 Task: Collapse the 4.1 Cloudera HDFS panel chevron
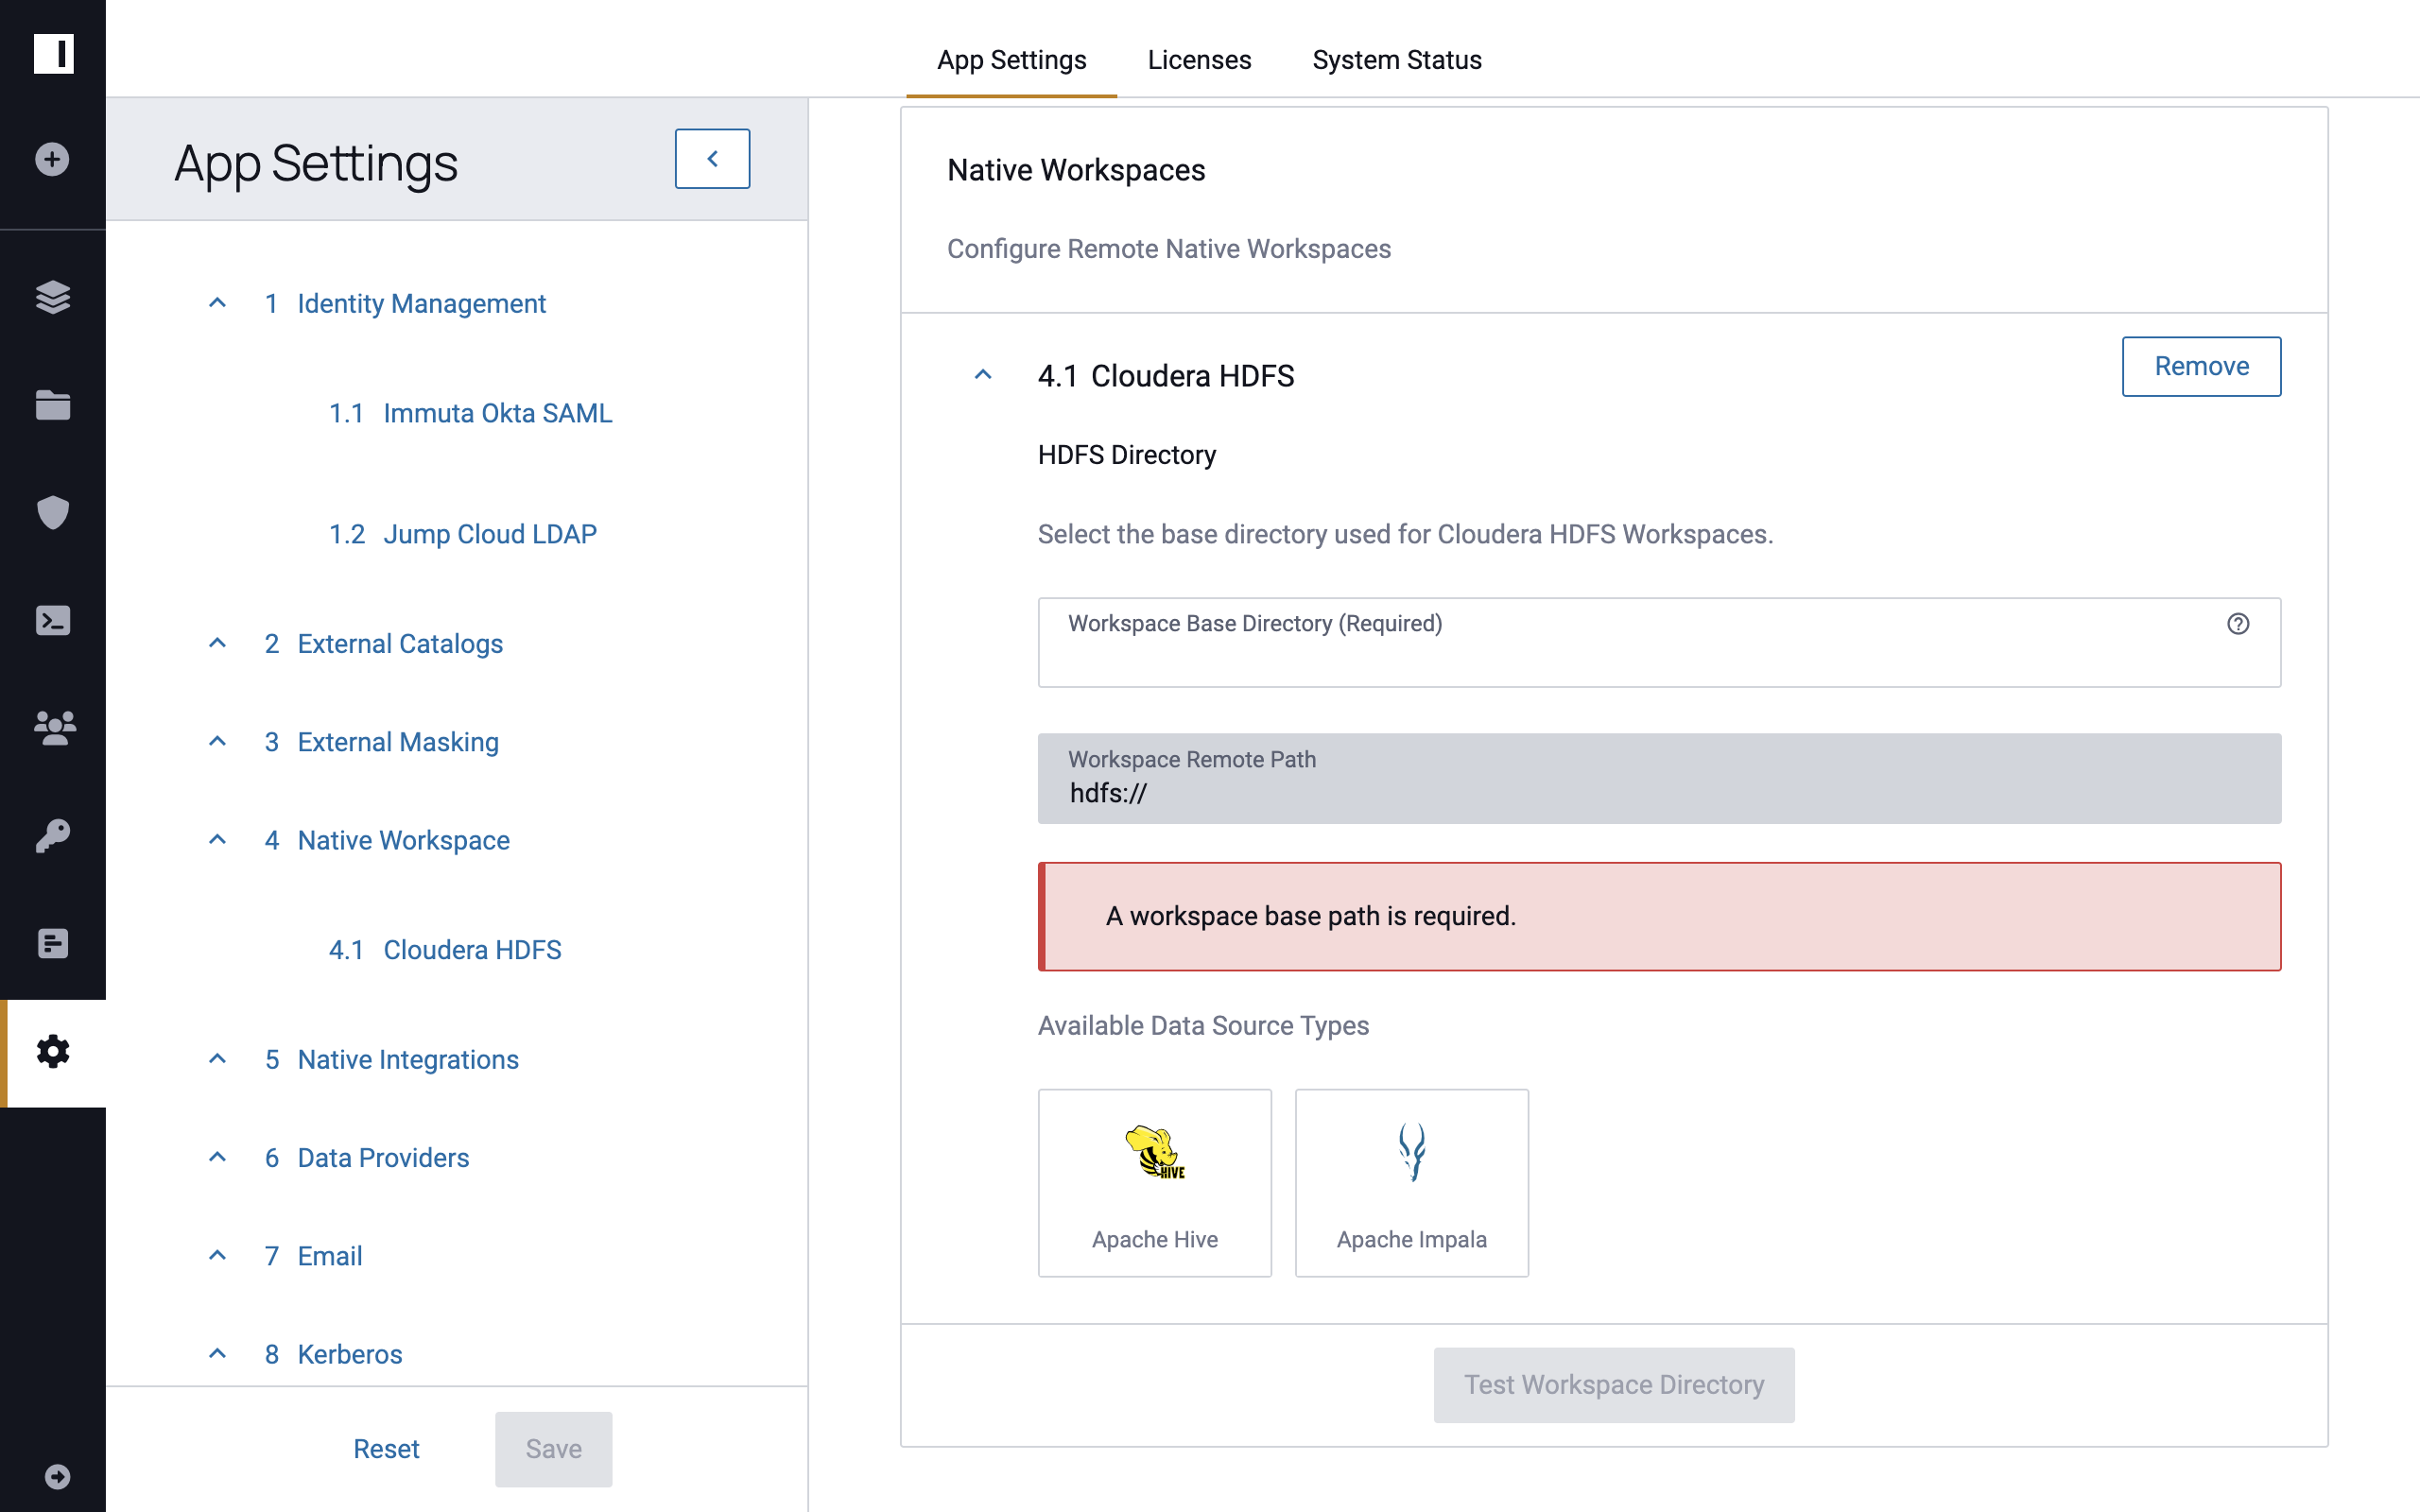click(983, 375)
